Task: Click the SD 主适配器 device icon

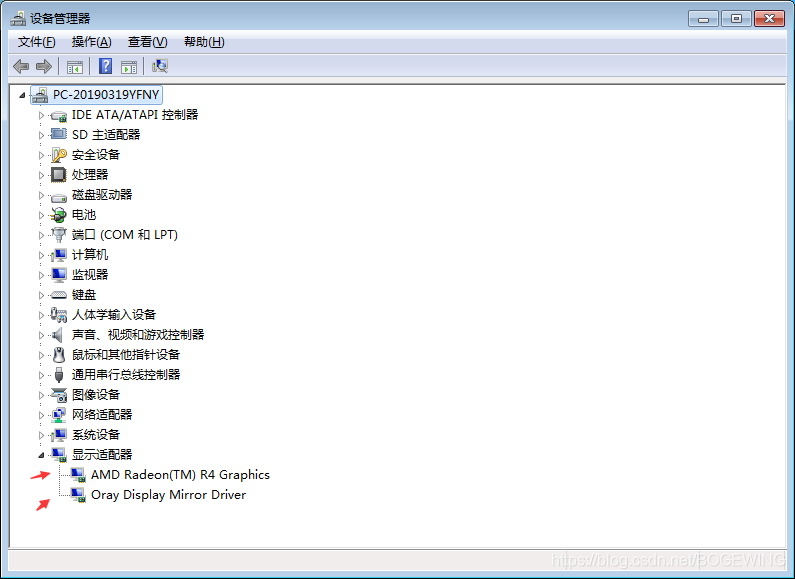Action: 59,134
